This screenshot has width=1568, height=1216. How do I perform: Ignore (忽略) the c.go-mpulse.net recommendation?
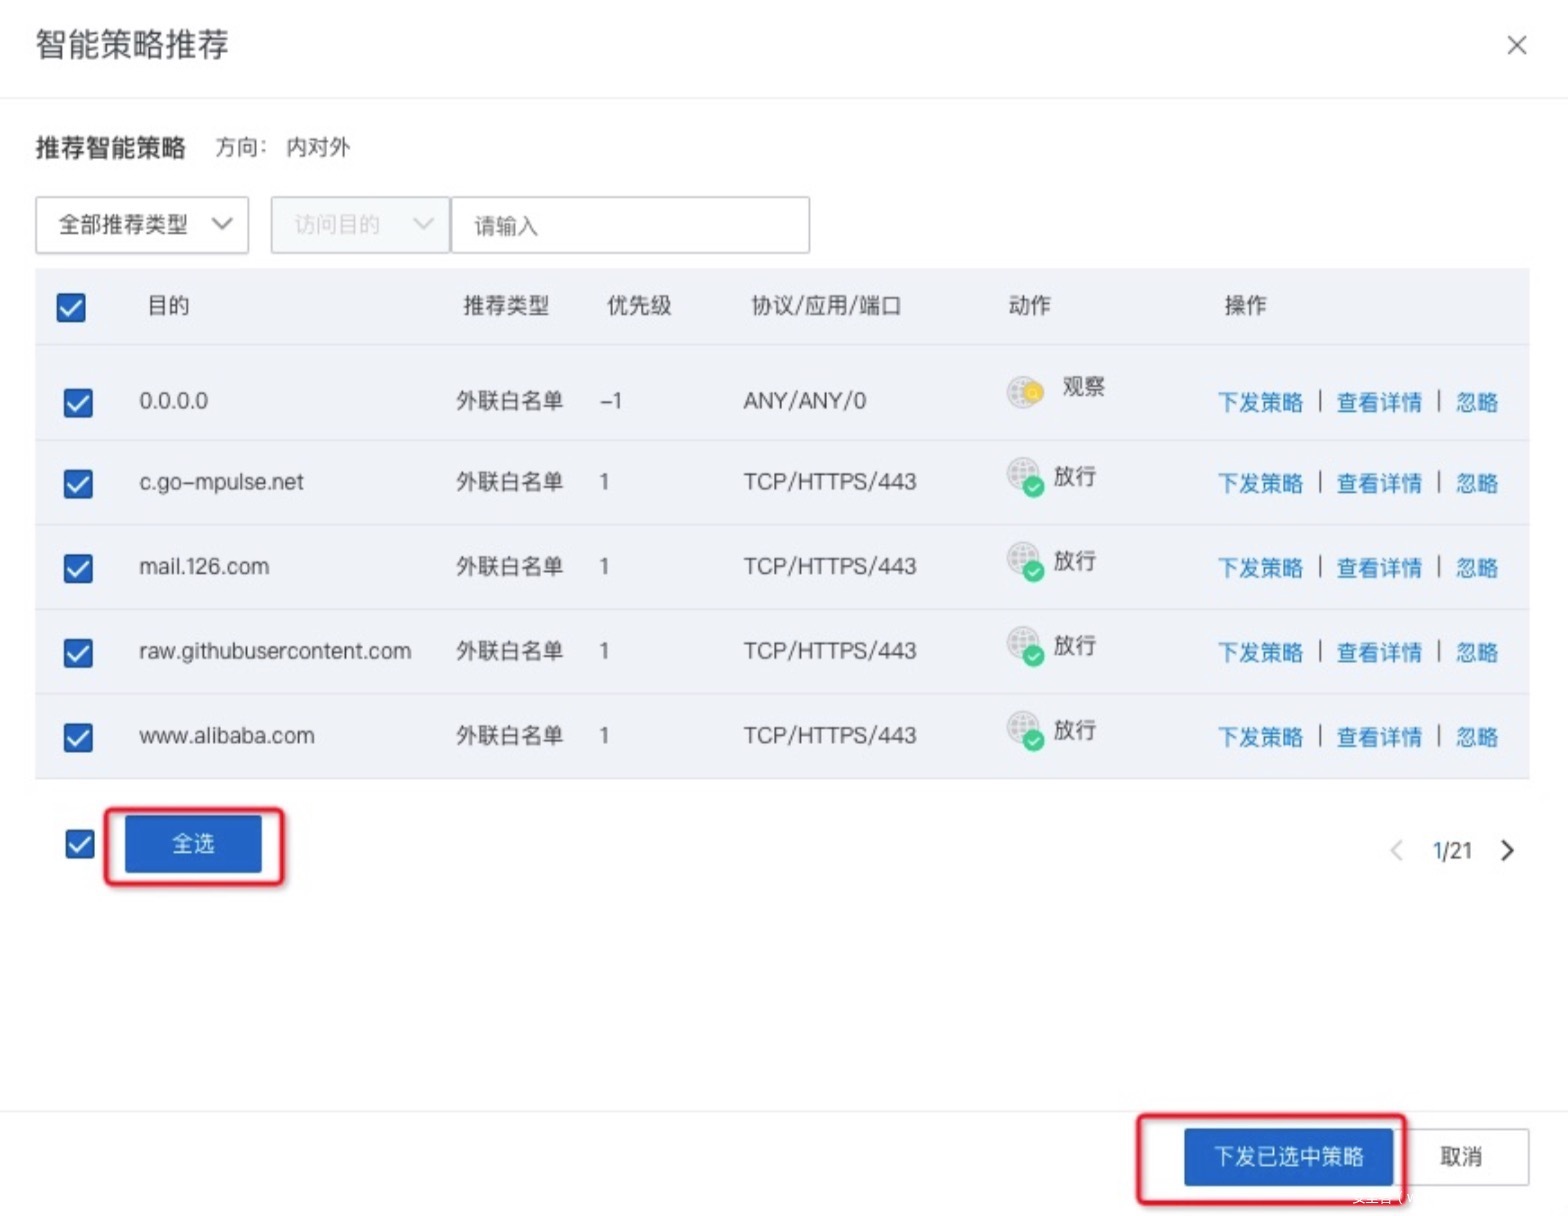pos(1476,484)
